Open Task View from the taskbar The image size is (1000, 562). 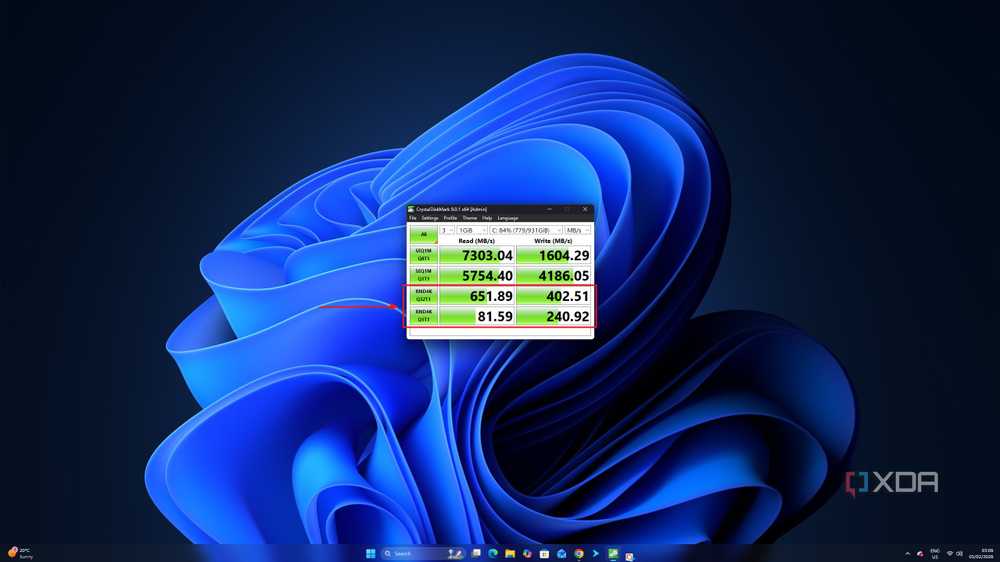click(476, 554)
